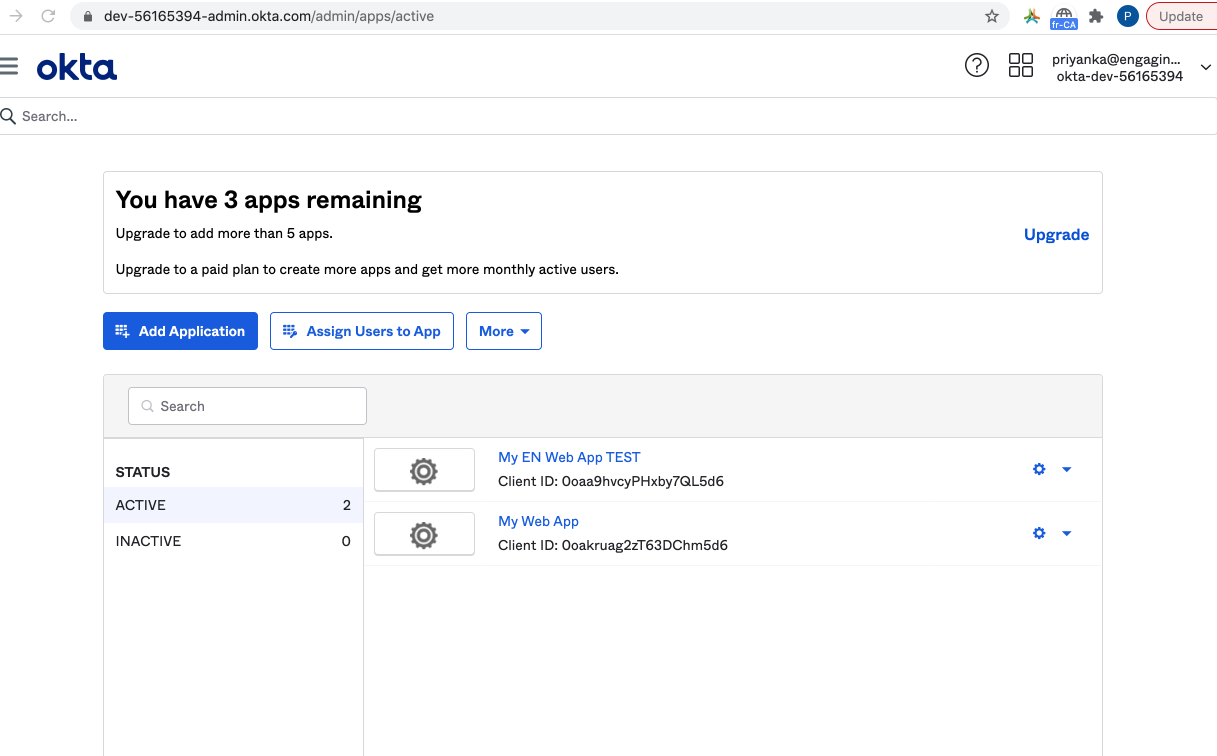Open the help question mark icon
Image resolution: width=1217 pixels, height=756 pixels.
click(976, 66)
